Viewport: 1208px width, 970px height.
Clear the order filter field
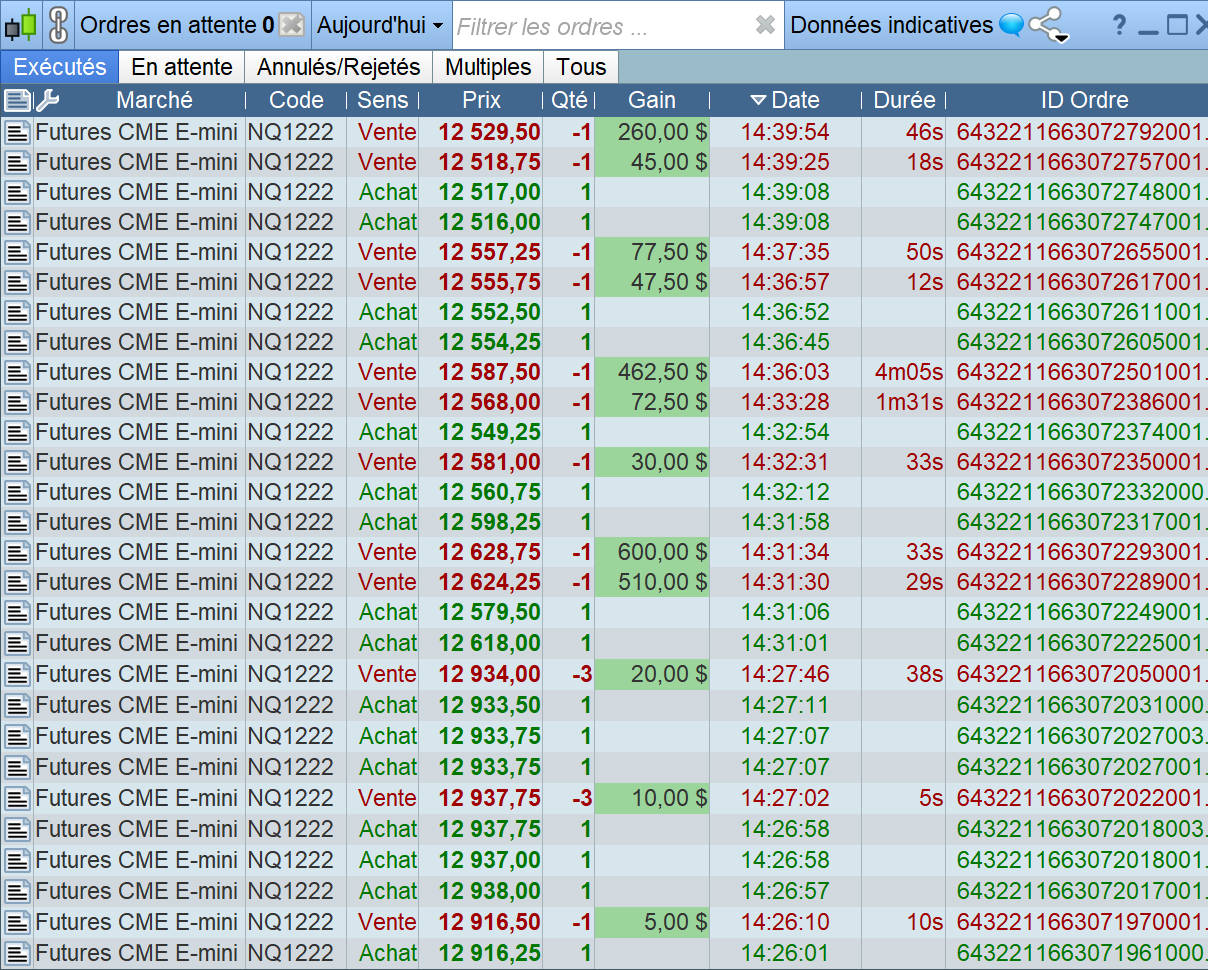tap(765, 25)
